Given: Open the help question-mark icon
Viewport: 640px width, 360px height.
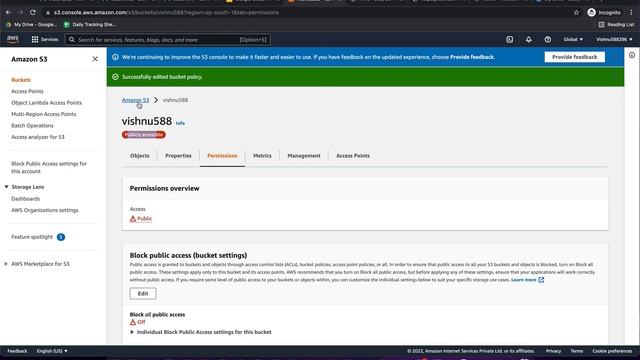Looking at the screenshot, I should click(x=548, y=40).
